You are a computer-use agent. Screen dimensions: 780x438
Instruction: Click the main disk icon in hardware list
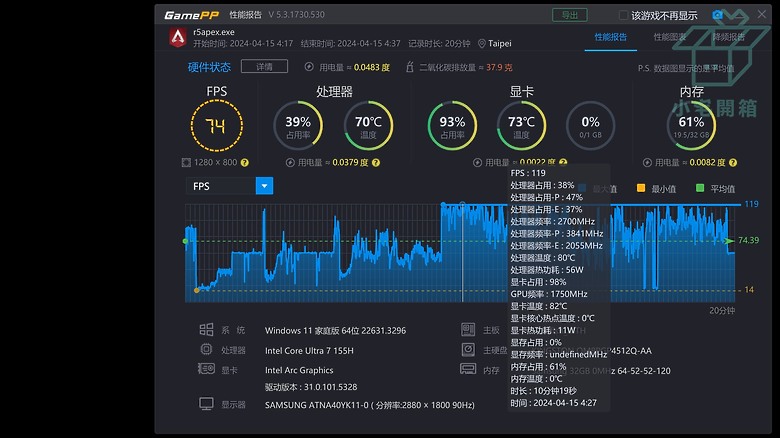point(468,349)
